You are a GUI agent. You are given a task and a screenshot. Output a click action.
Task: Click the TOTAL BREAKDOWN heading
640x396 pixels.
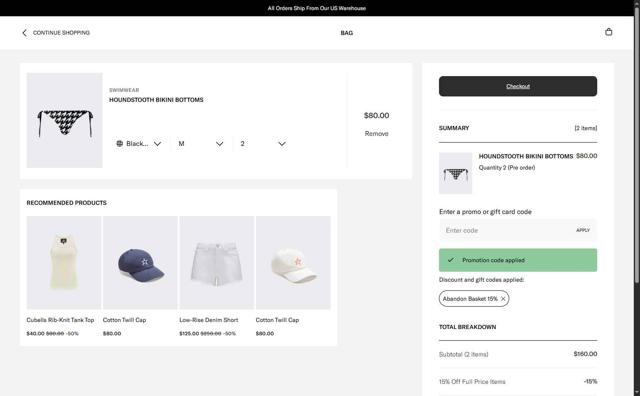click(467, 327)
